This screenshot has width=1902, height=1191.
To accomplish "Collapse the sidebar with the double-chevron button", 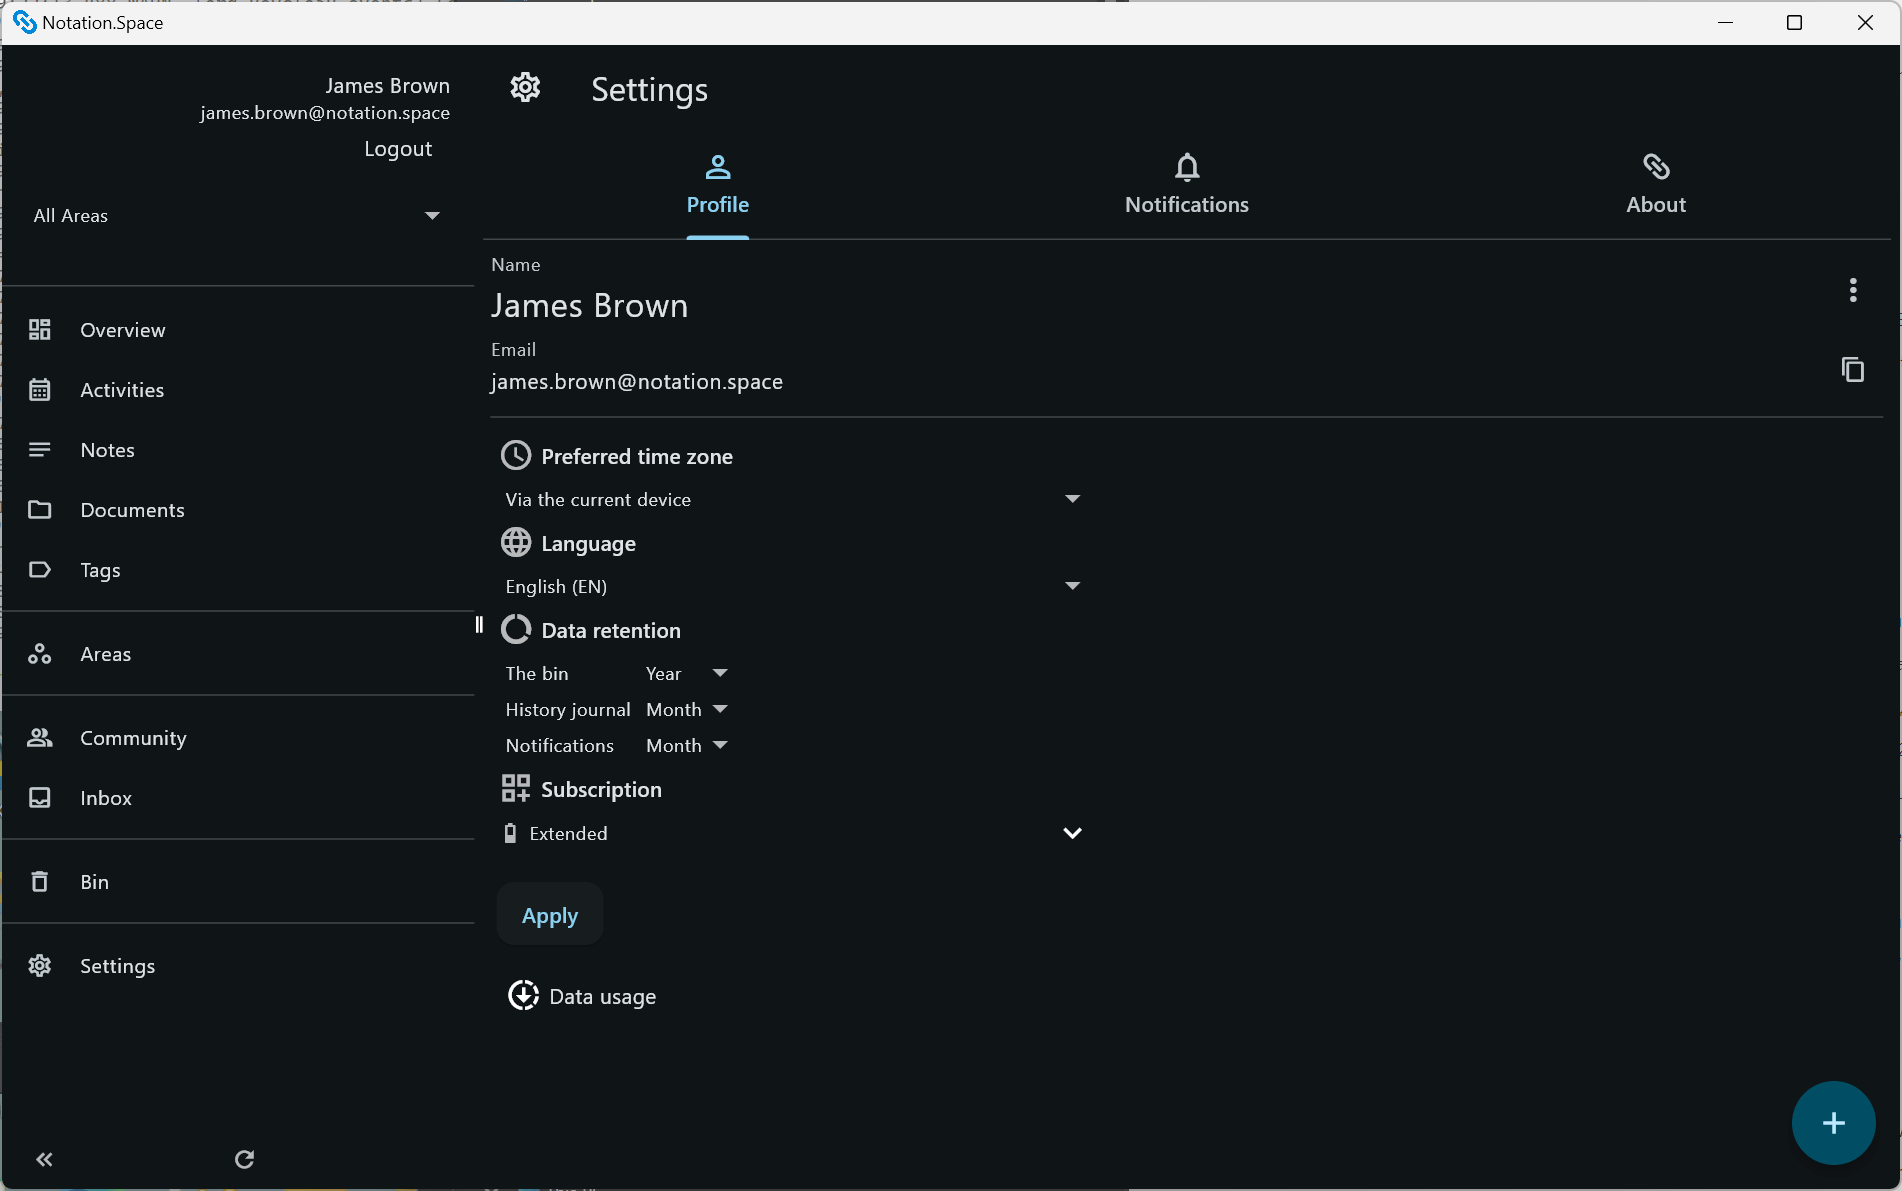I will 44,1159.
